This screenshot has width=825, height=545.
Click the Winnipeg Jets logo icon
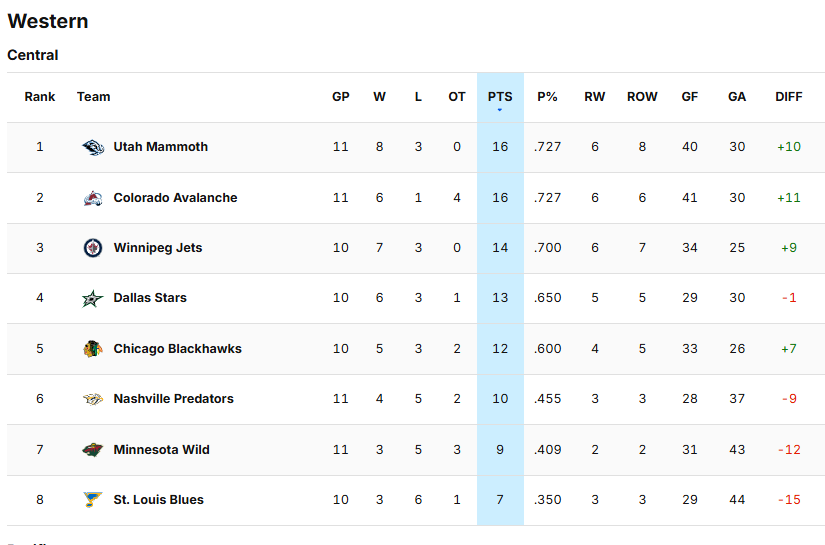(x=93, y=248)
